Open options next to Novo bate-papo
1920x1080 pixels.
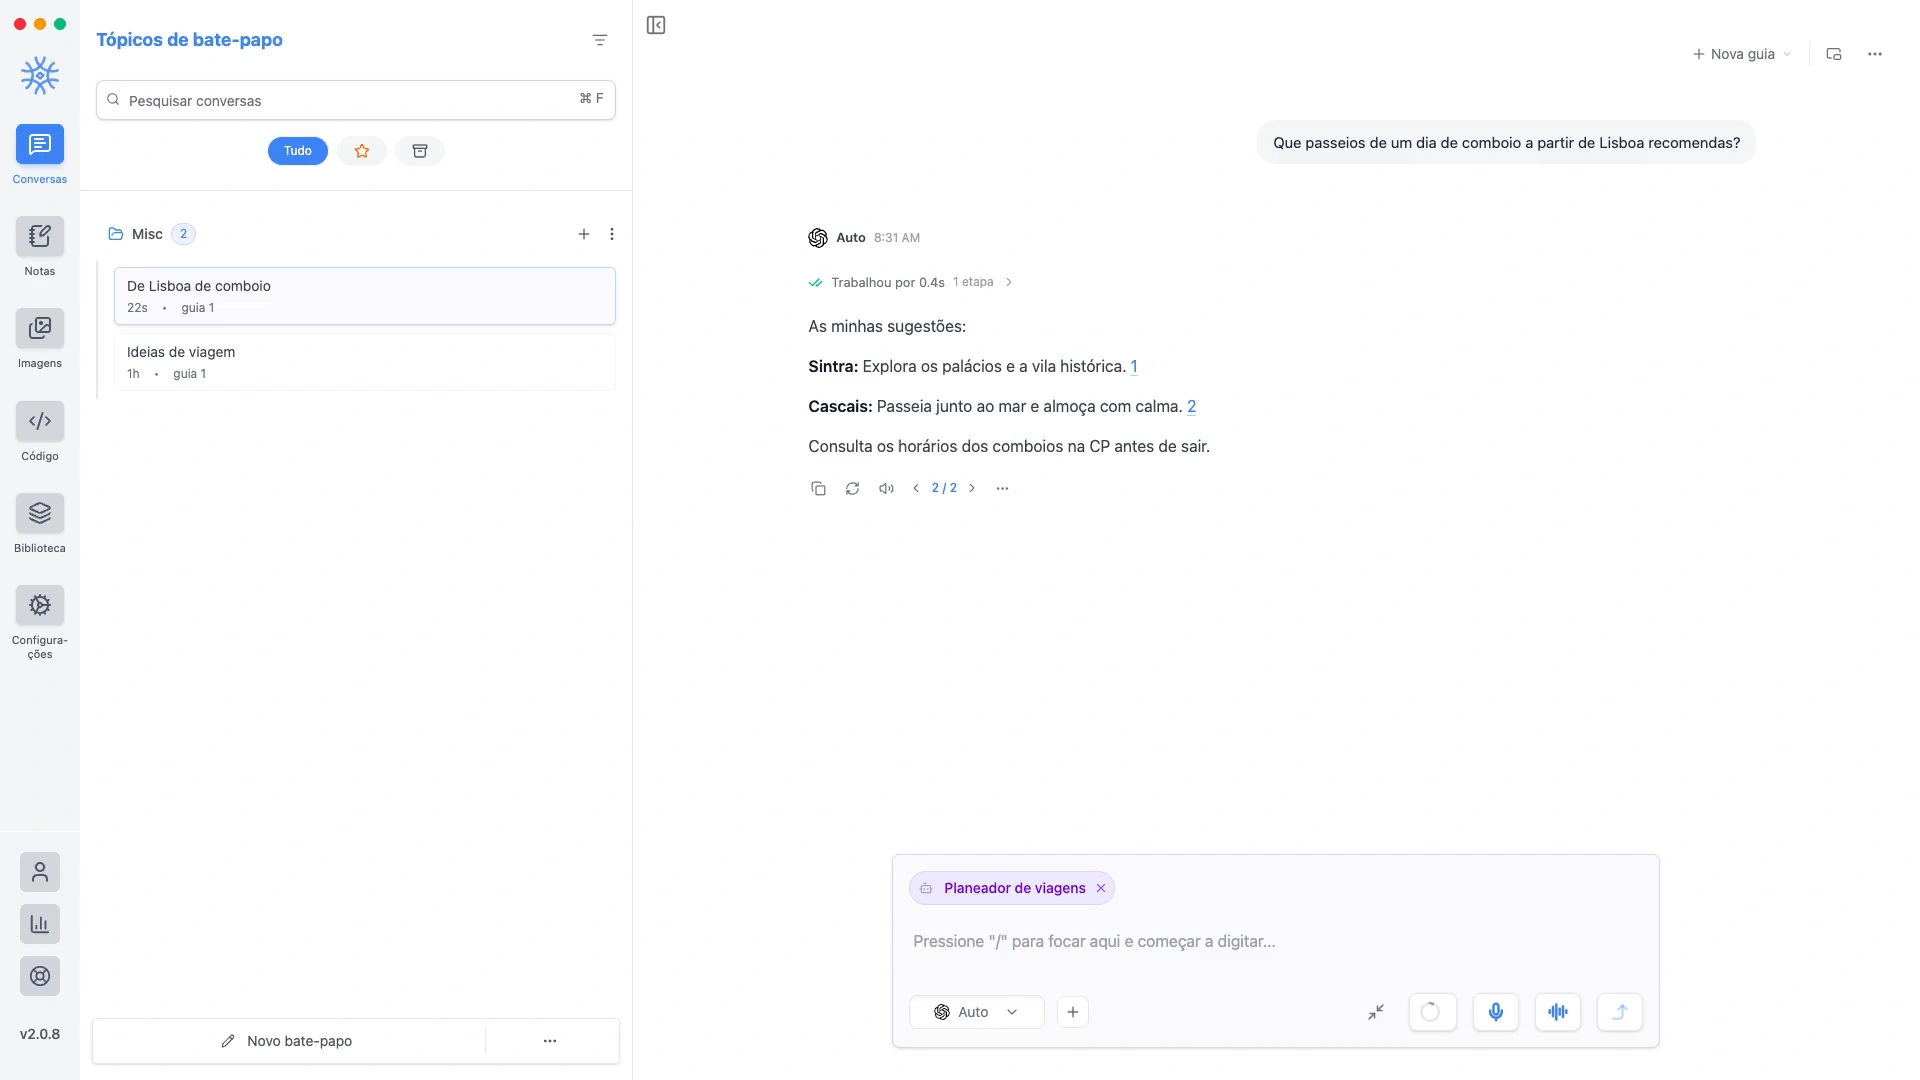(x=550, y=1041)
